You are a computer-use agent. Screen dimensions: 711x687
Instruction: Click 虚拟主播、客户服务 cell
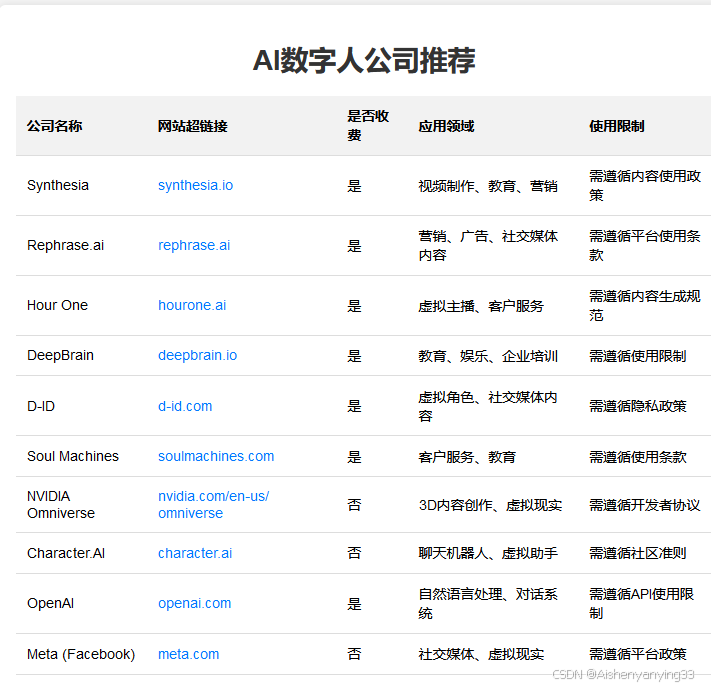[481, 306]
